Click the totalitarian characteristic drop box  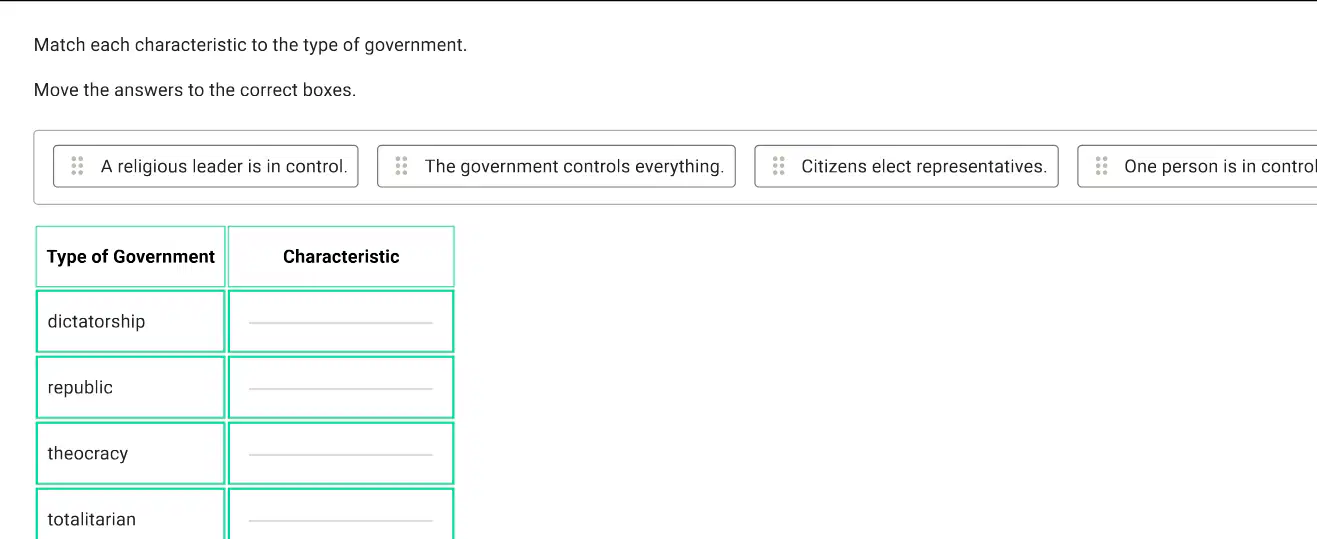341,514
